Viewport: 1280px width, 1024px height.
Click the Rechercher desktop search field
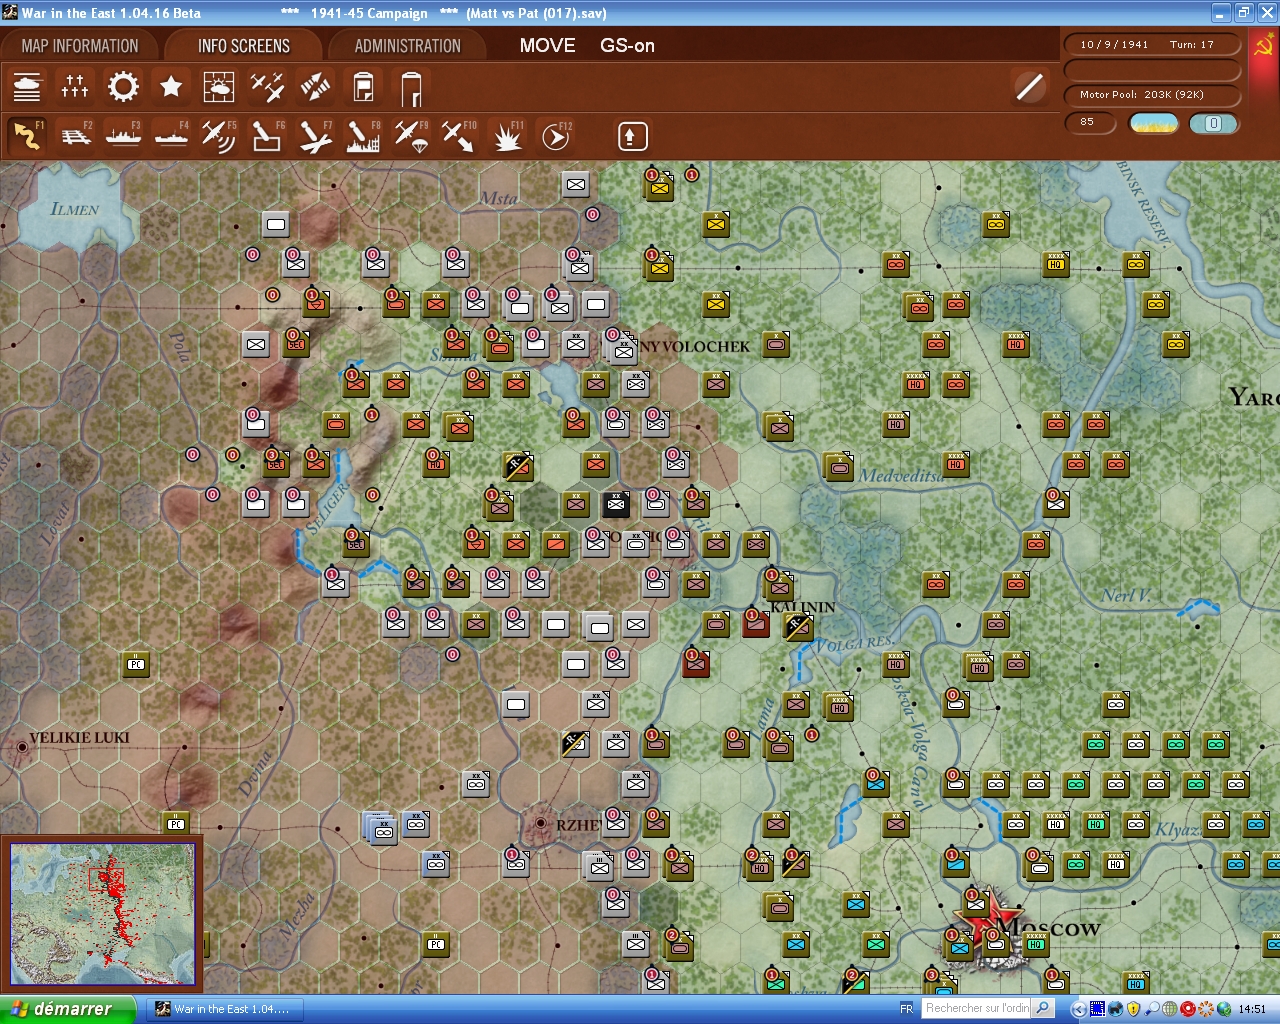[977, 1009]
